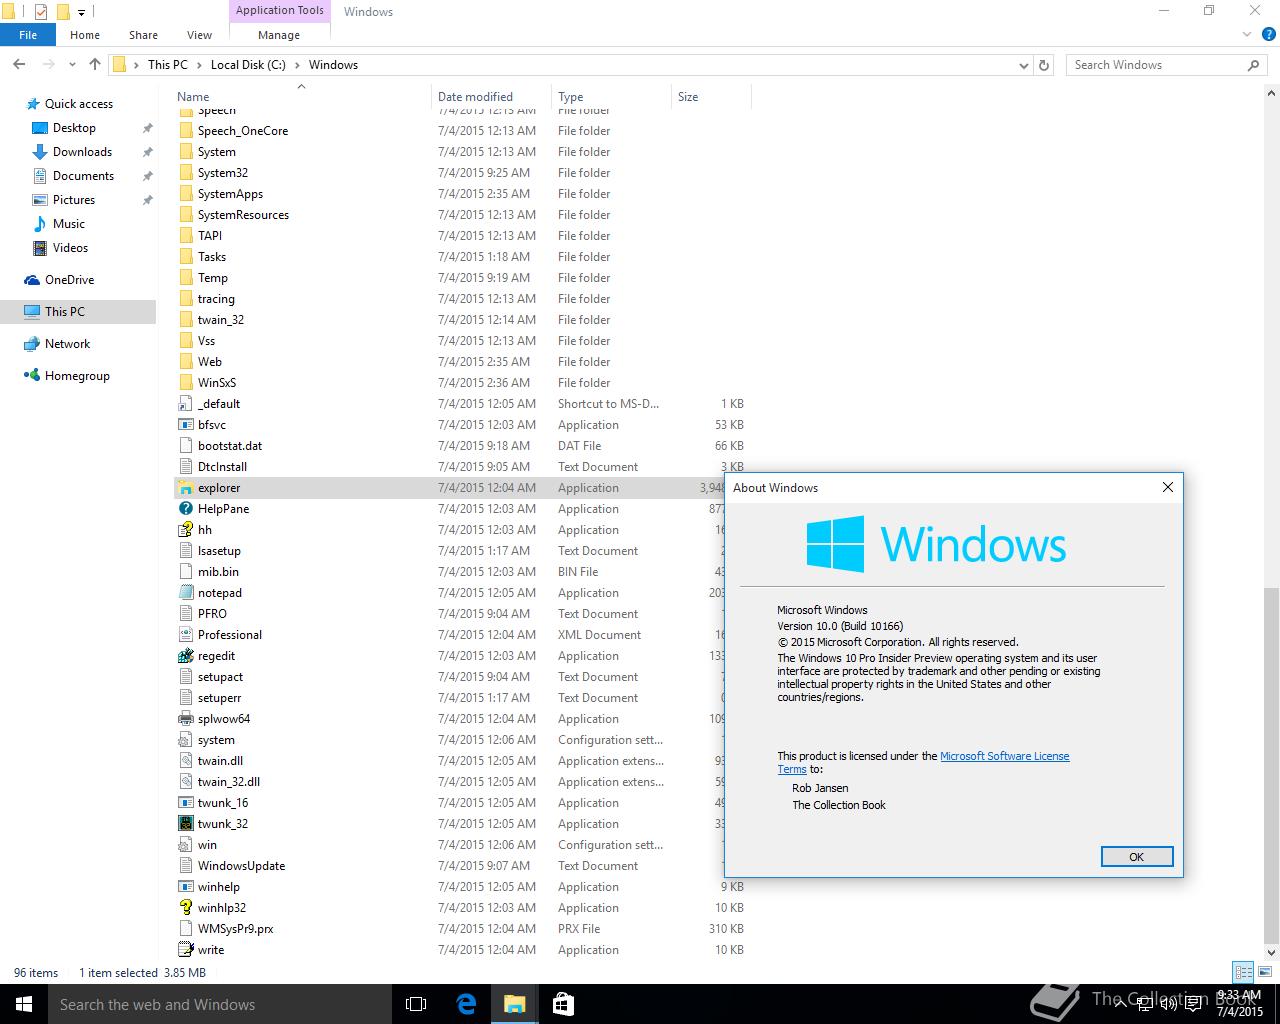1280x1024 pixels.
Task: Go up one folder level
Action: pyautogui.click(x=95, y=65)
